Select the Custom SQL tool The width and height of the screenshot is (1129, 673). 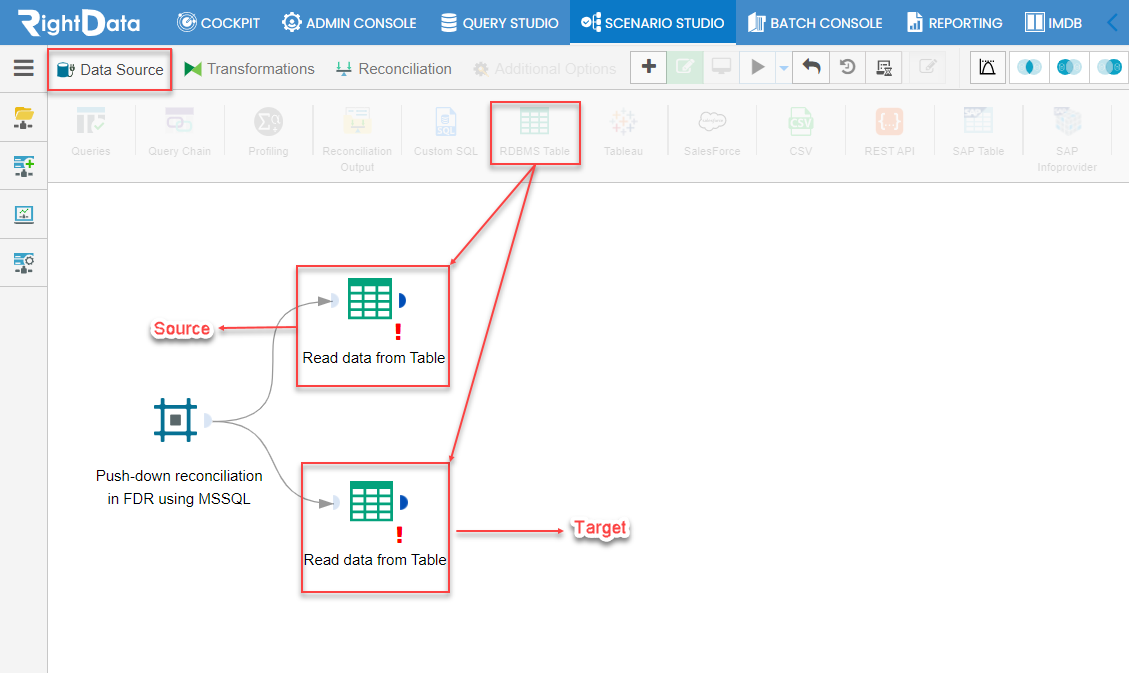(446, 132)
